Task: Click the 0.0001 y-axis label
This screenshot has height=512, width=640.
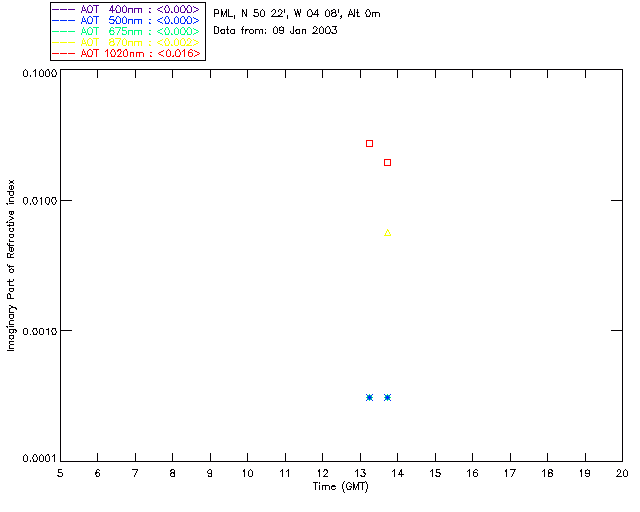Action: click(40, 459)
